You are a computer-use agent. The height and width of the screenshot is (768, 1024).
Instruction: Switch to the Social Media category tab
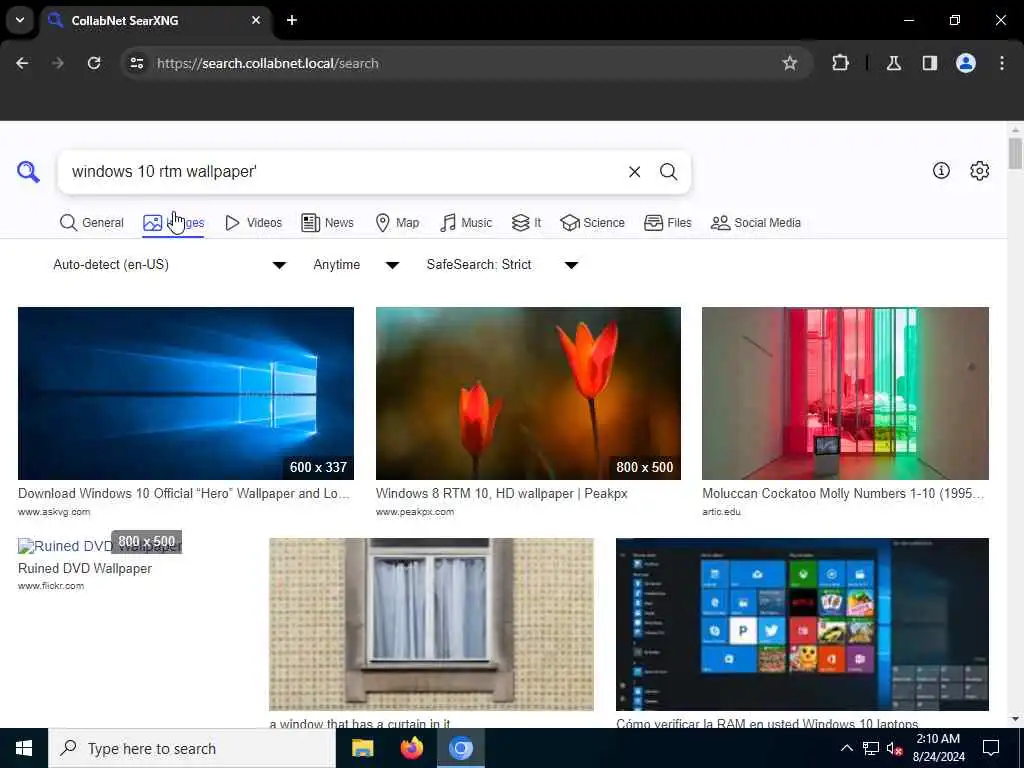(756, 223)
